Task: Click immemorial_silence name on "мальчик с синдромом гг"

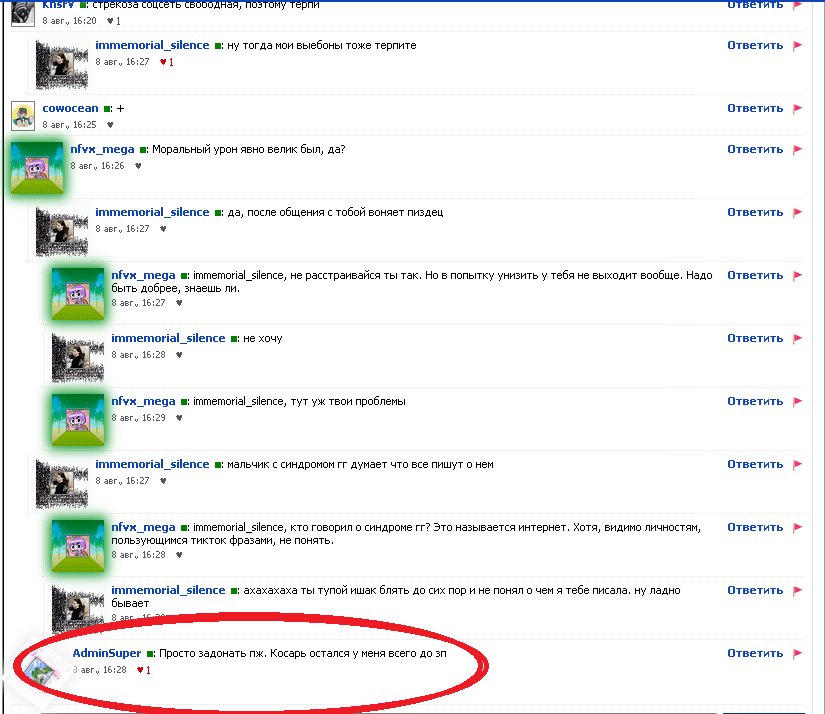Action: pyautogui.click(x=152, y=464)
